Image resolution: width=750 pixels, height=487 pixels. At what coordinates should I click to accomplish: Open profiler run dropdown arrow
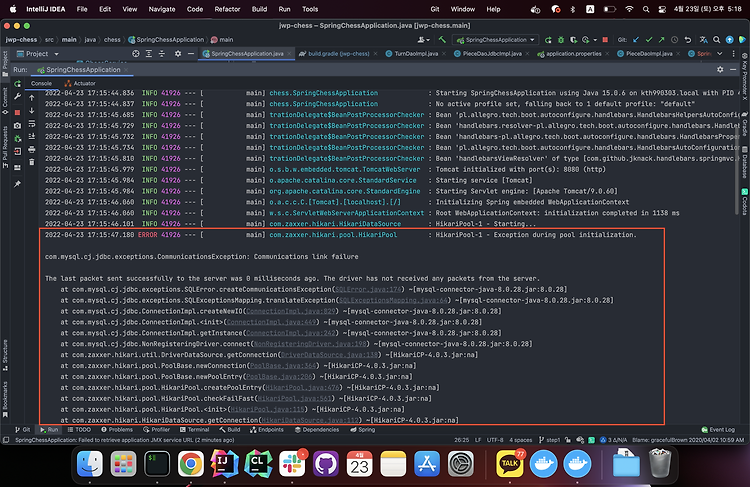click(x=595, y=40)
